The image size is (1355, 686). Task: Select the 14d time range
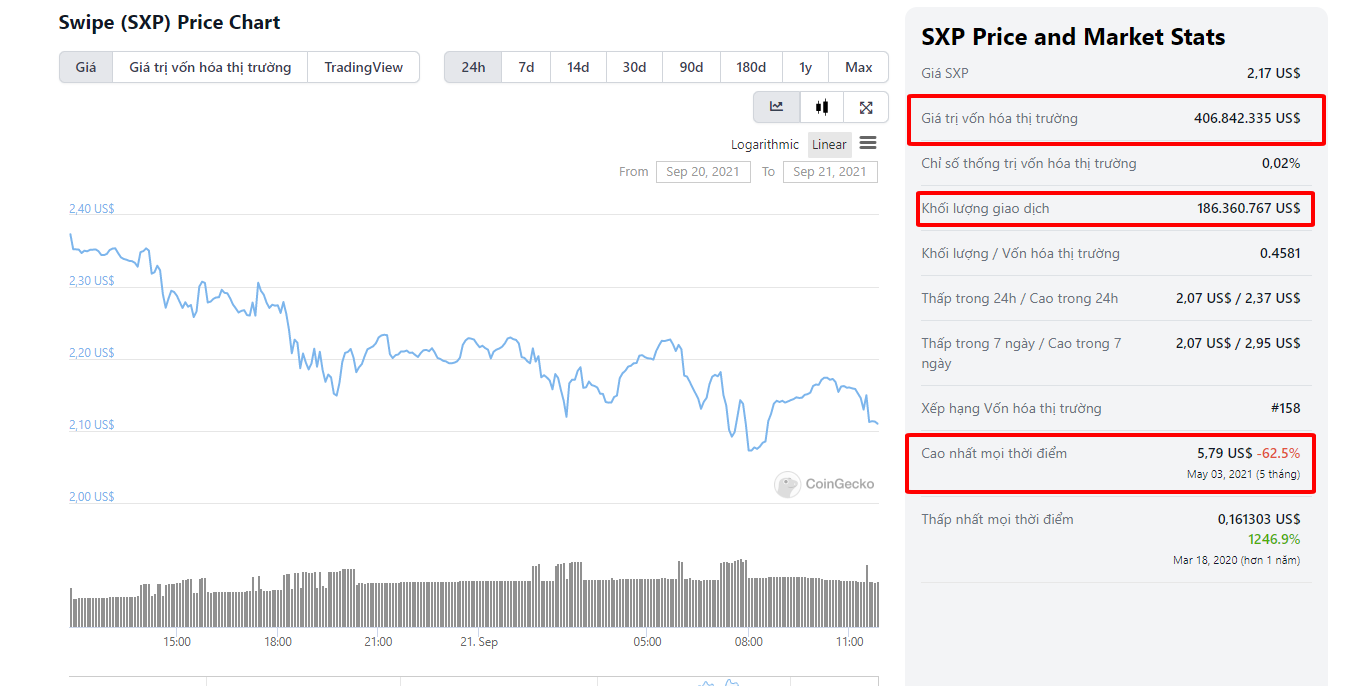pos(578,67)
